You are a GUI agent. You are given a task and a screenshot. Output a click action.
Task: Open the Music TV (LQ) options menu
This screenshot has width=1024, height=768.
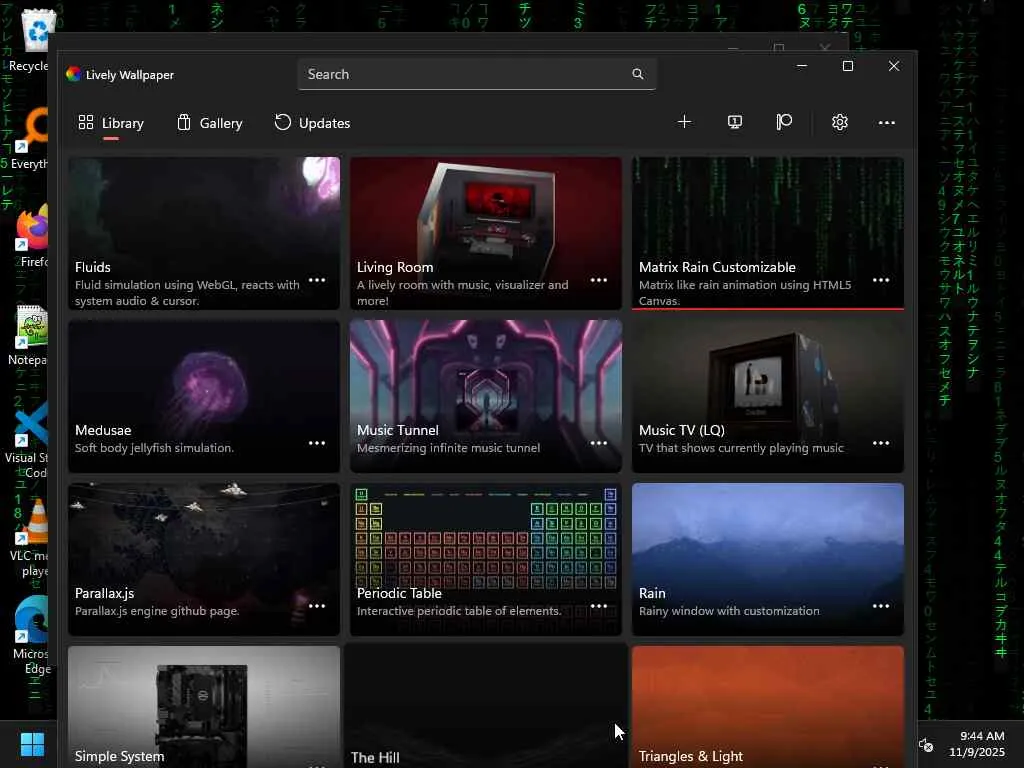(881, 443)
